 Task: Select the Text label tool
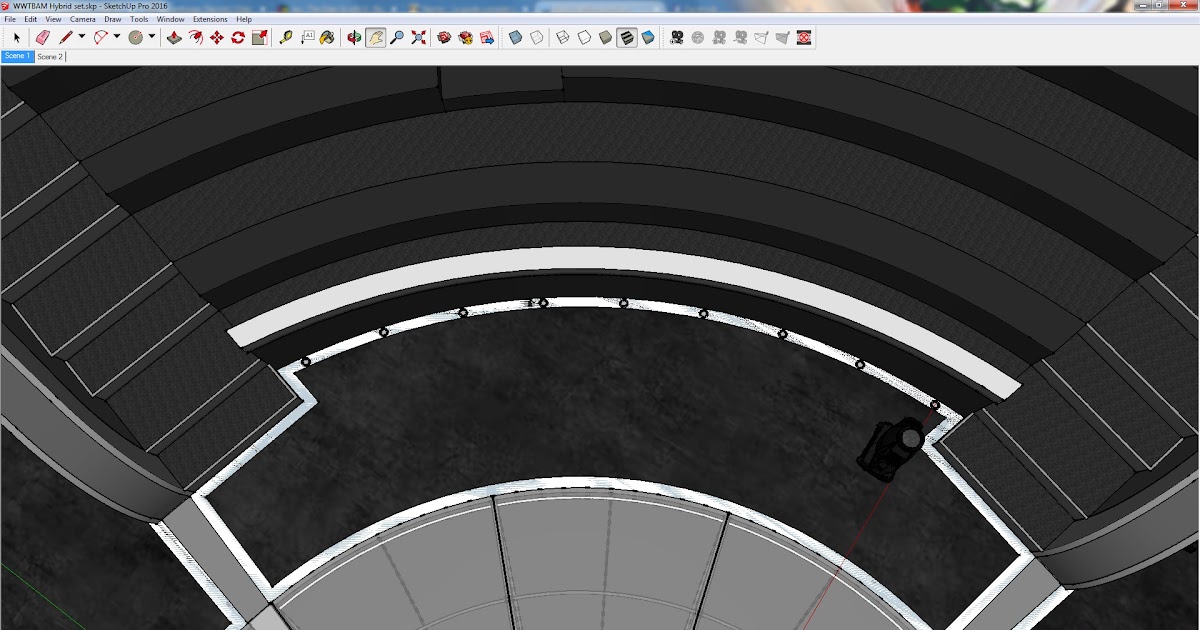tap(308, 38)
